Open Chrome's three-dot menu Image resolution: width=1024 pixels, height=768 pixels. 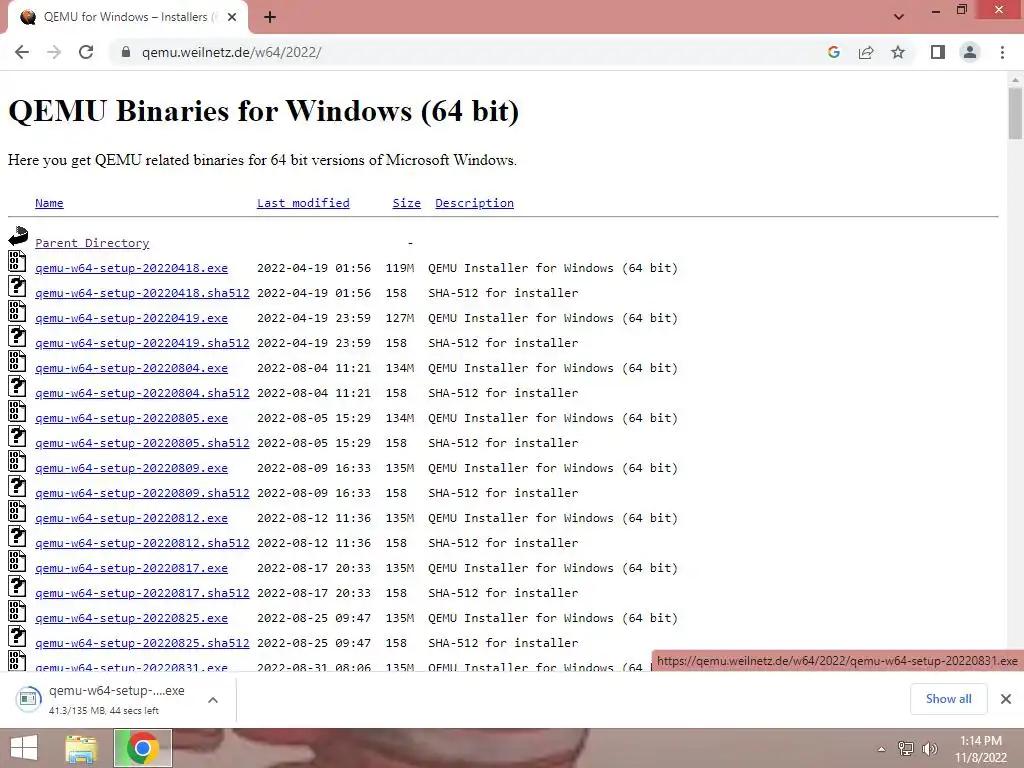tap(1002, 52)
